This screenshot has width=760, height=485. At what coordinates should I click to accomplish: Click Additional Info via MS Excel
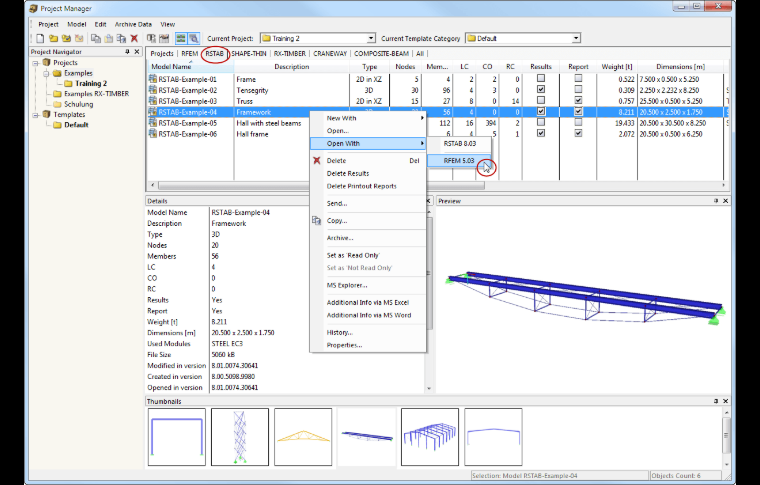(368, 302)
